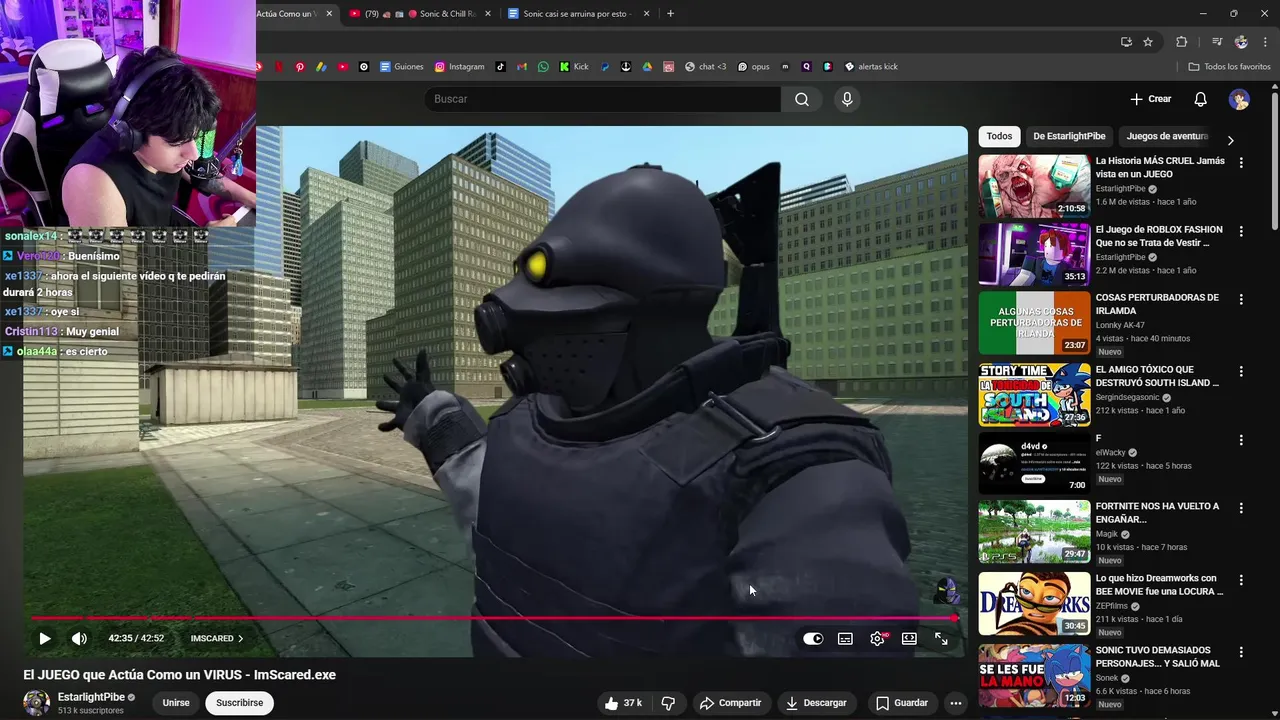Select the De EstarlightPibe filter chip
The image size is (1280, 720).
click(1069, 136)
